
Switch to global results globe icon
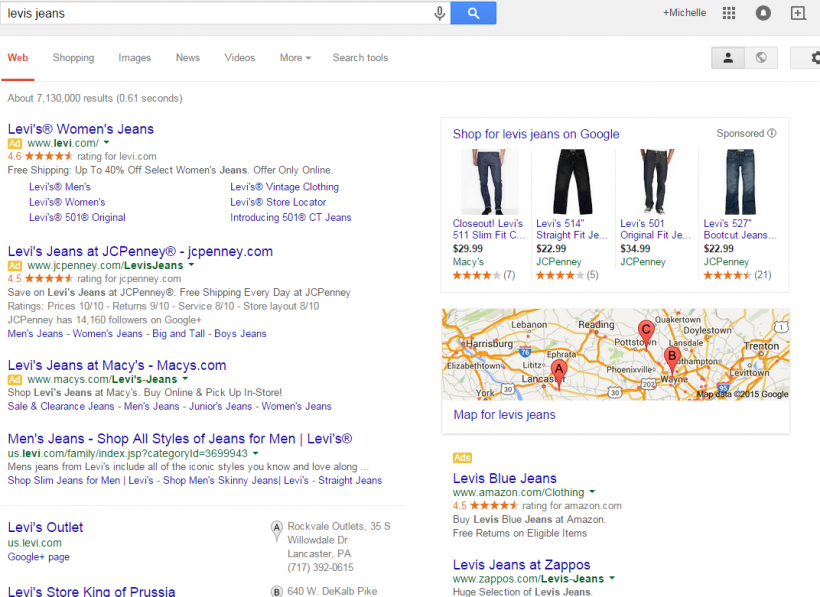(x=761, y=58)
